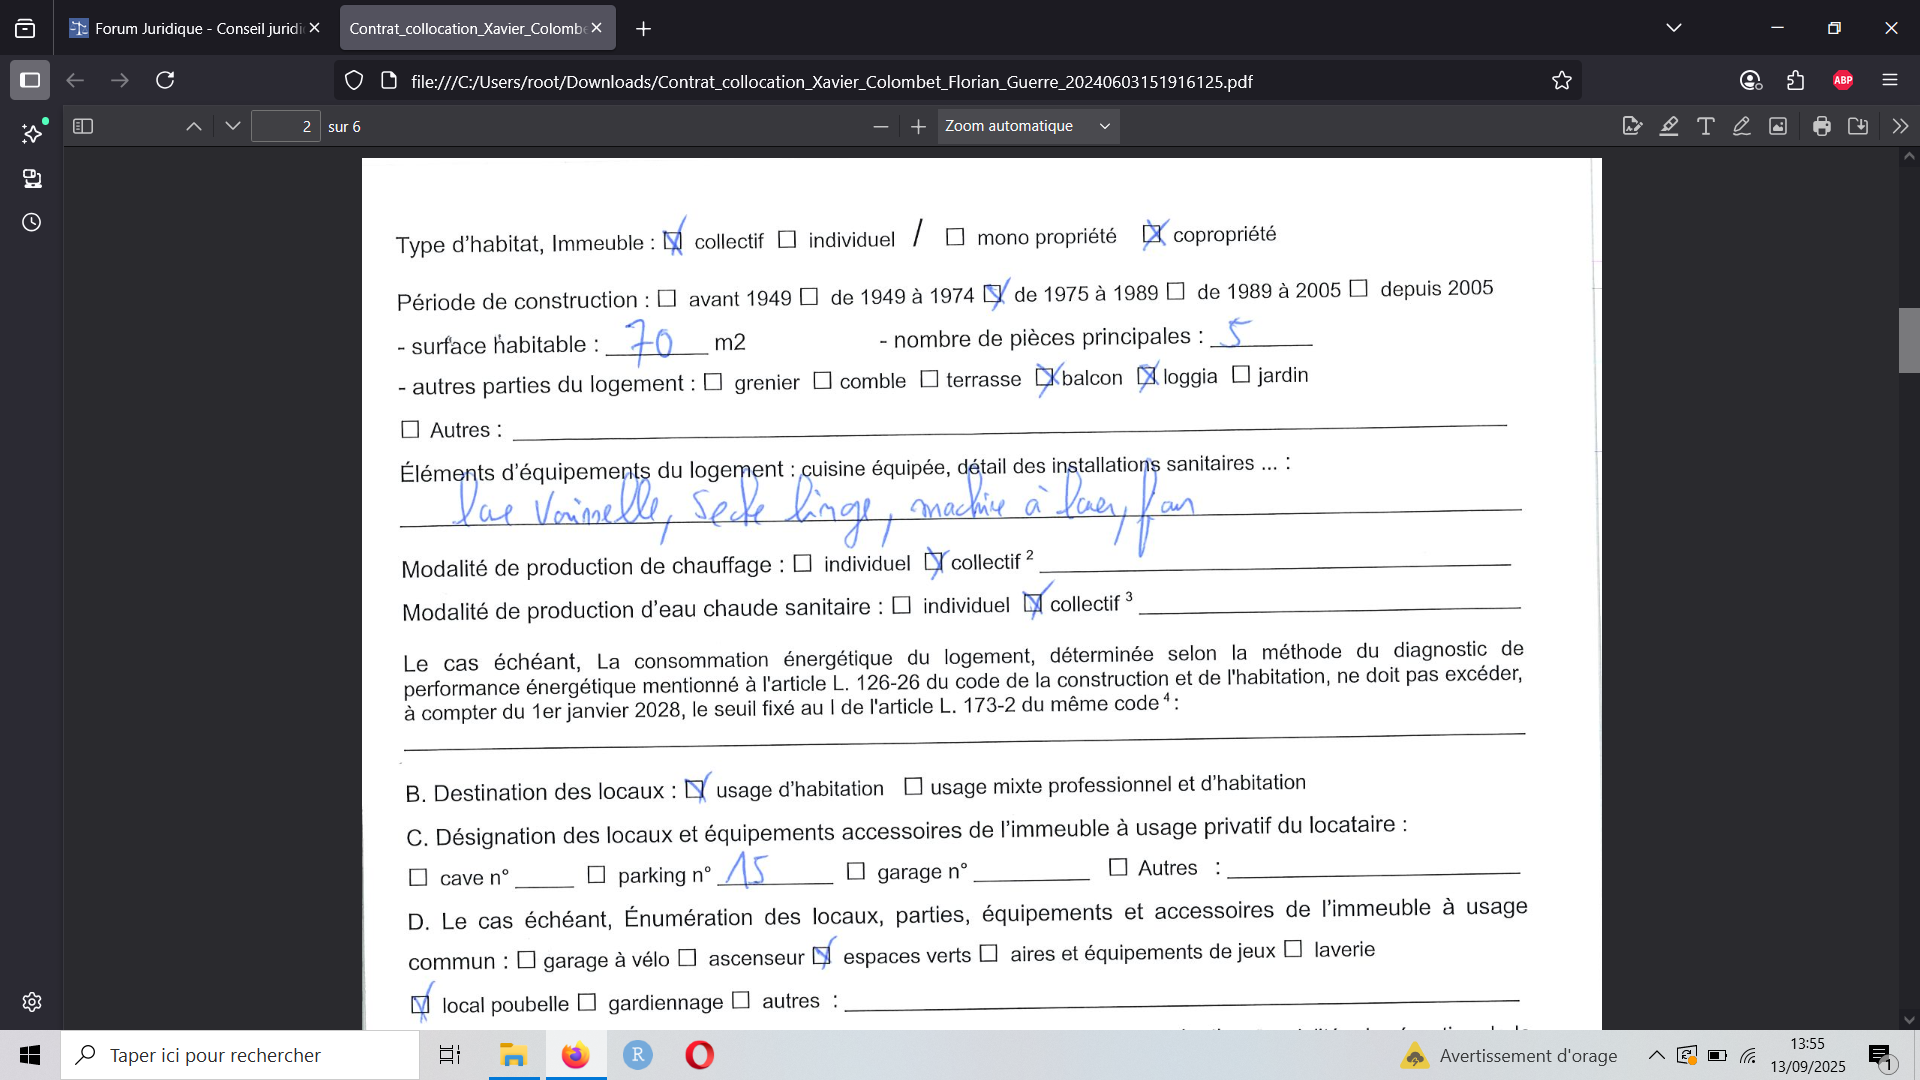Click the PDF highlight tool icon
The image size is (1920, 1080).
[x=1669, y=126]
